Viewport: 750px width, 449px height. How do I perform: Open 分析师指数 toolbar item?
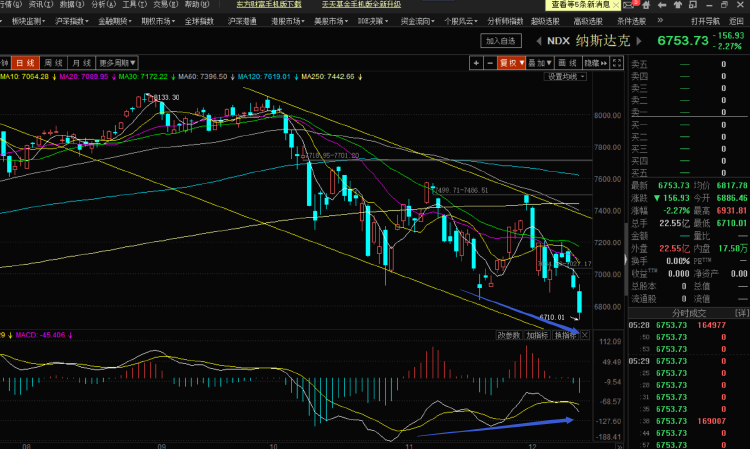point(505,21)
